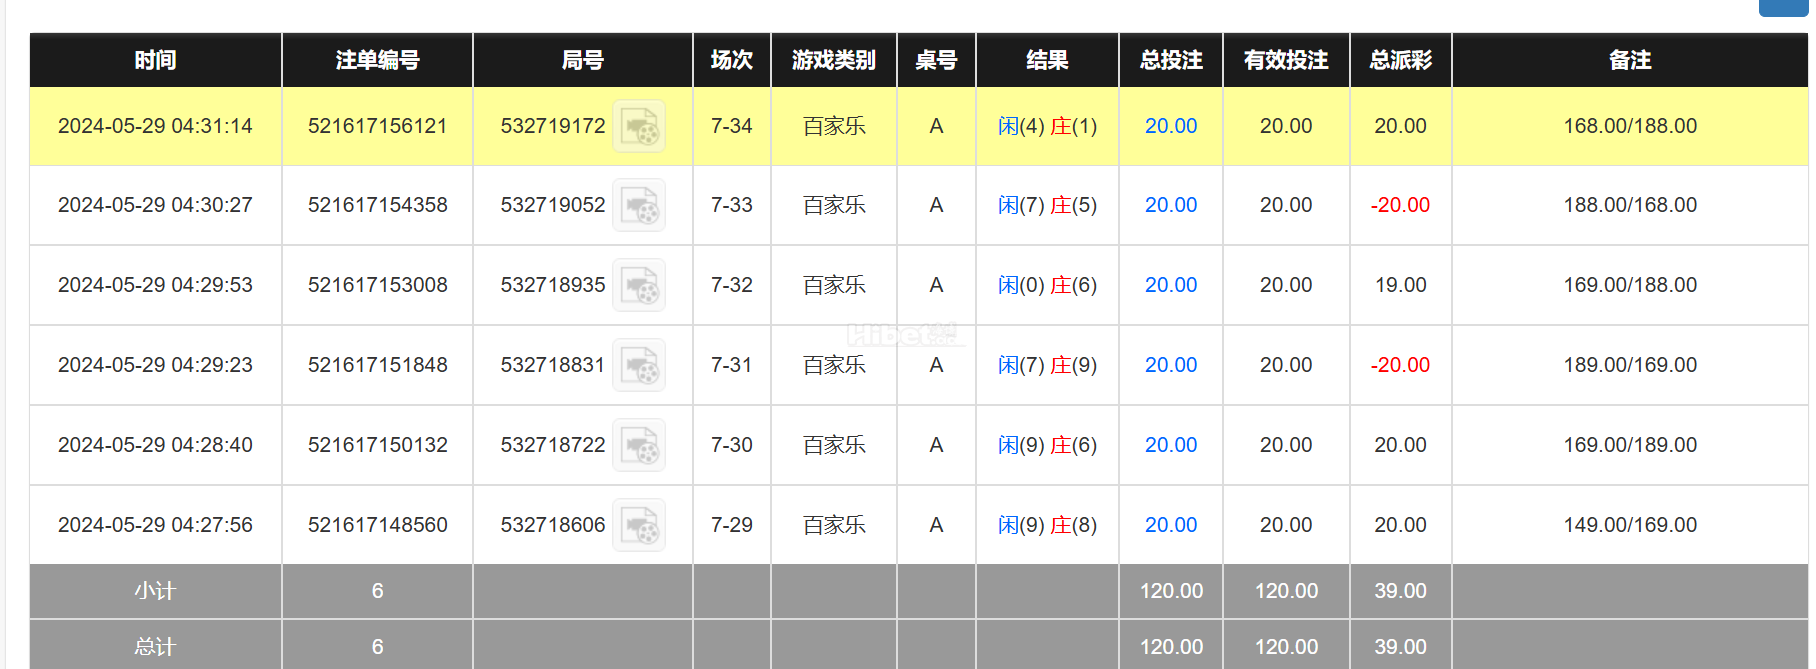
Task: Select remark 149.00/169.00
Action: click(x=1630, y=525)
